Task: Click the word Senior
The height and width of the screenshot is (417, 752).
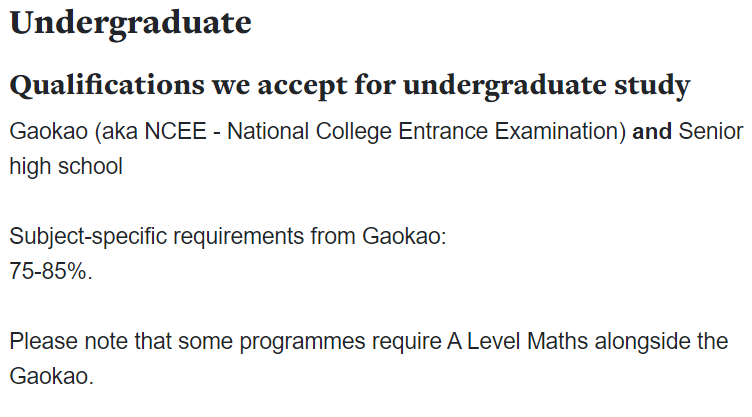Action: pos(711,131)
